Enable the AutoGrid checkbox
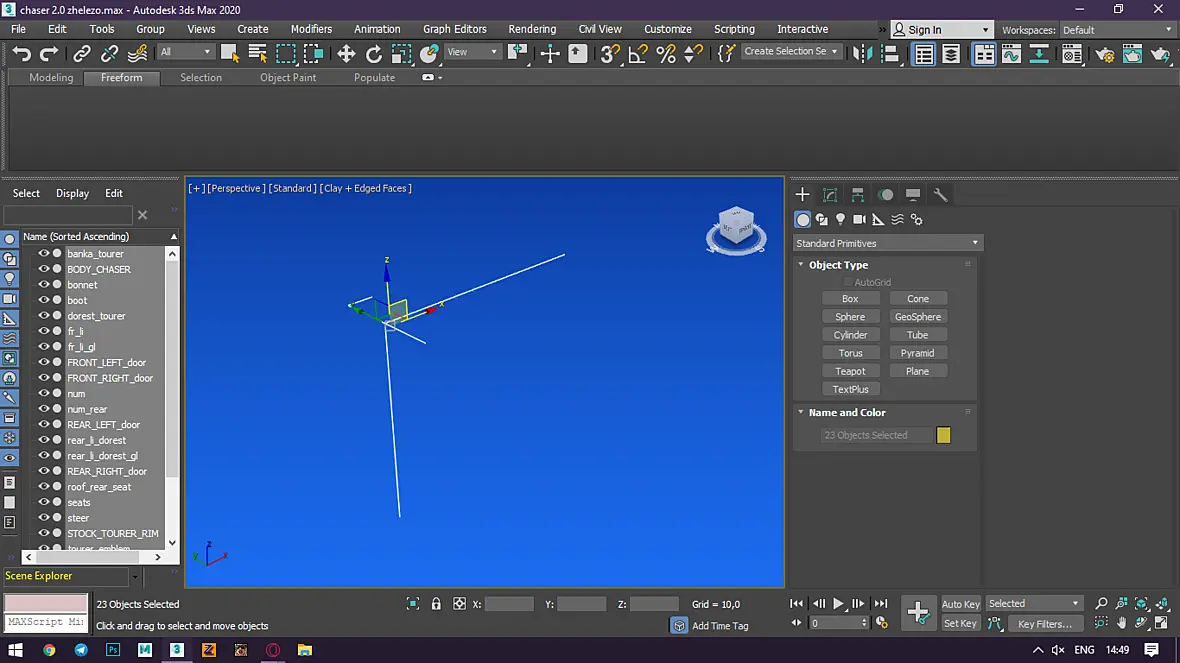Screen dimensions: 1180x663 tap(848, 282)
